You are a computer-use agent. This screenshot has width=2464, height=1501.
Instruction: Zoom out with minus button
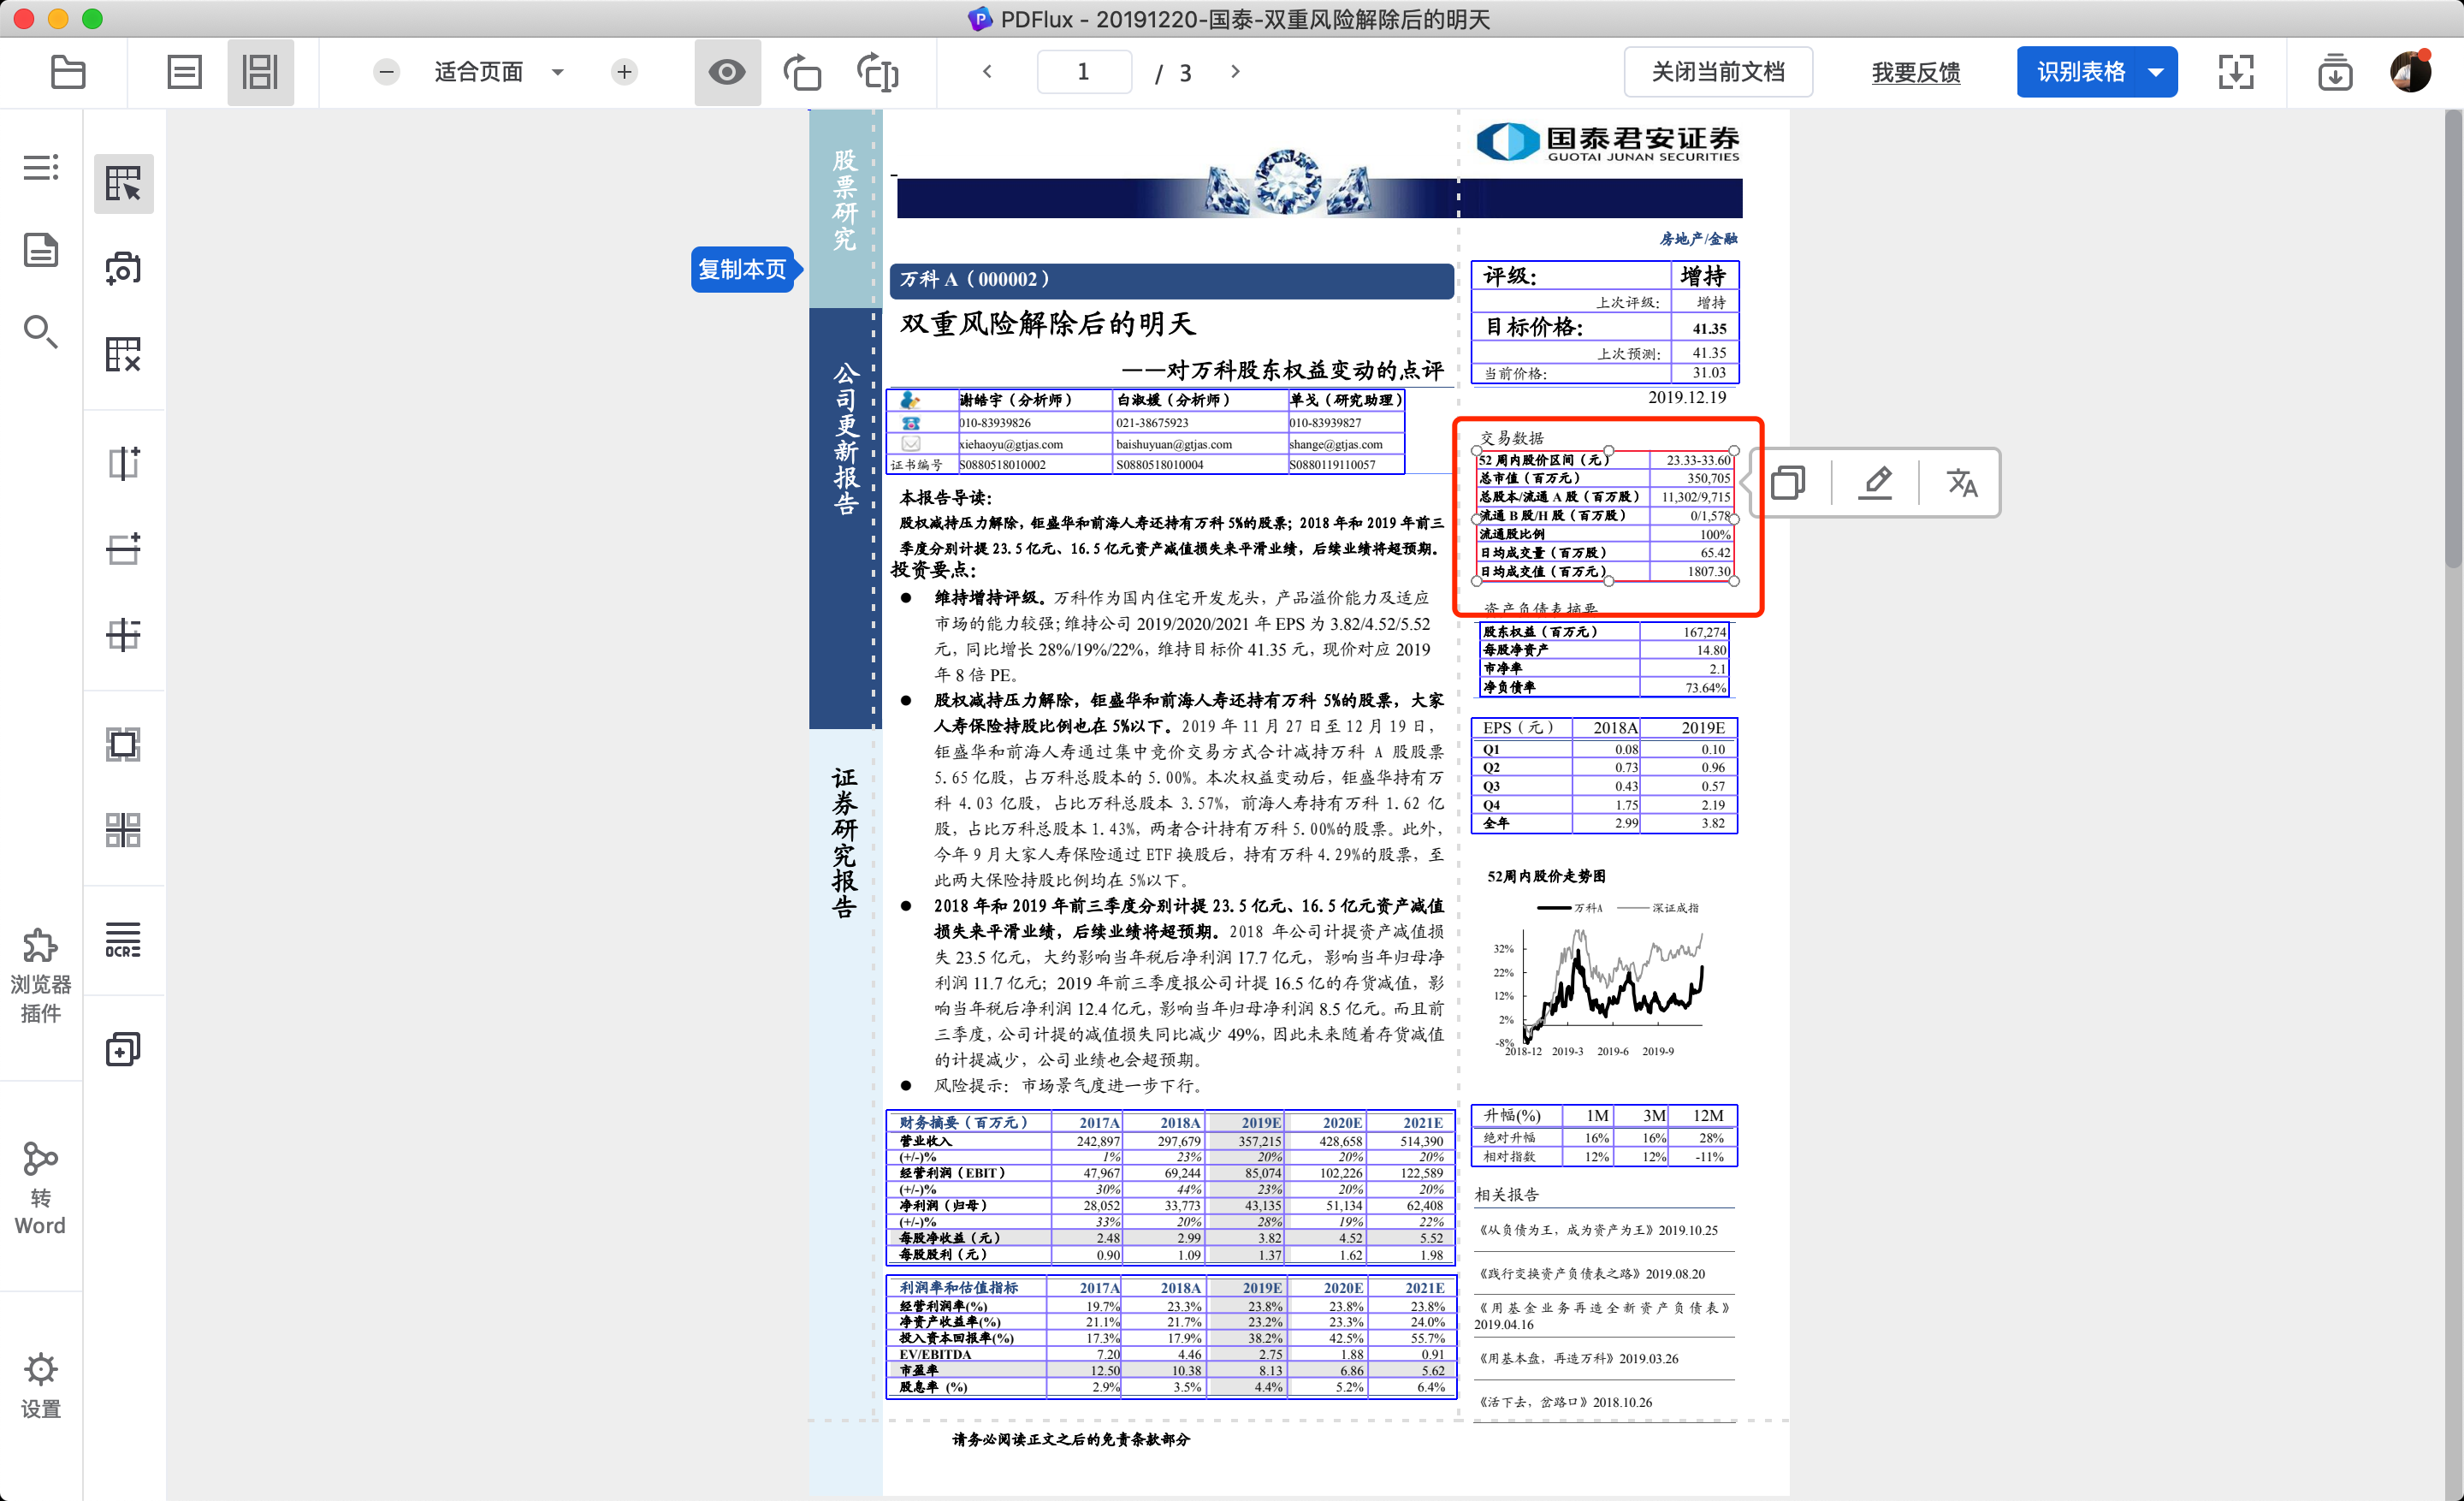(x=387, y=72)
